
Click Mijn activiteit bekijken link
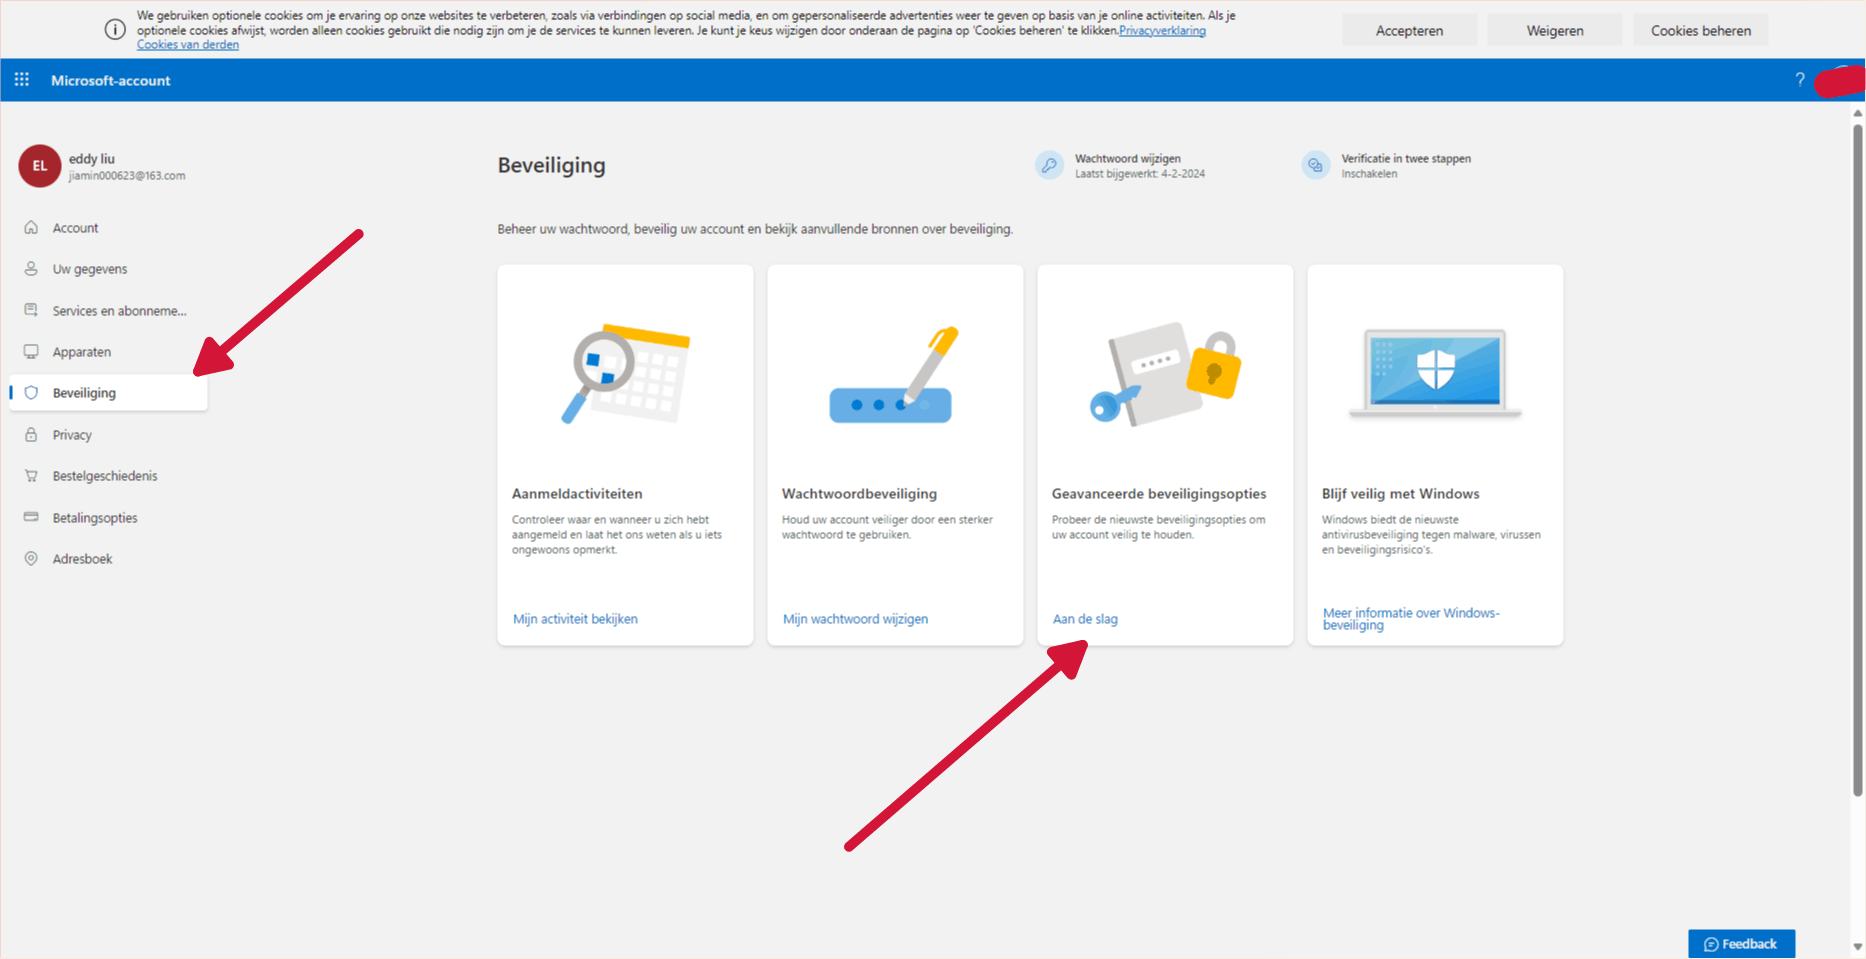(x=575, y=619)
